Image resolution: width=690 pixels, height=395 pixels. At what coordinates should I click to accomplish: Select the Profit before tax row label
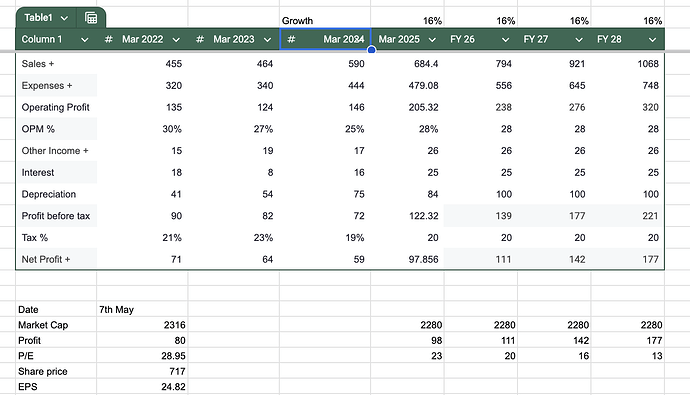(x=56, y=216)
